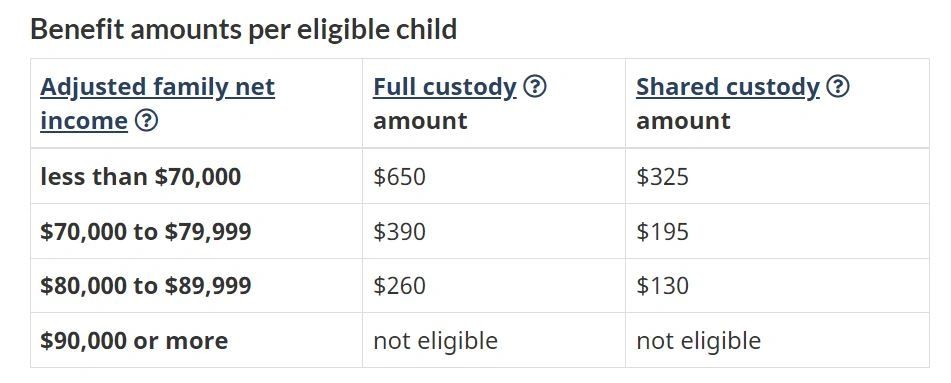
Task: Open the Full custody definition link
Action: [x=445, y=87]
